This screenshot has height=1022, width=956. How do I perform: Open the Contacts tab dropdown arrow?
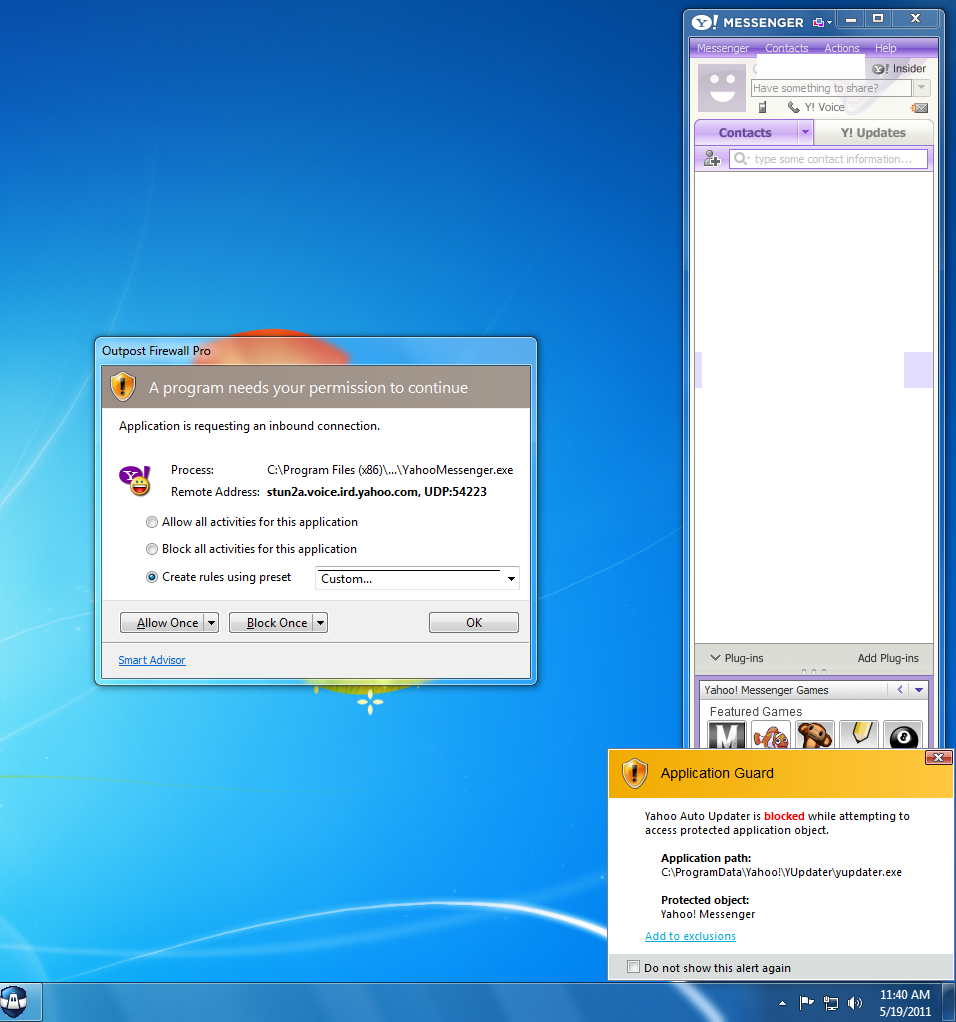click(805, 132)
